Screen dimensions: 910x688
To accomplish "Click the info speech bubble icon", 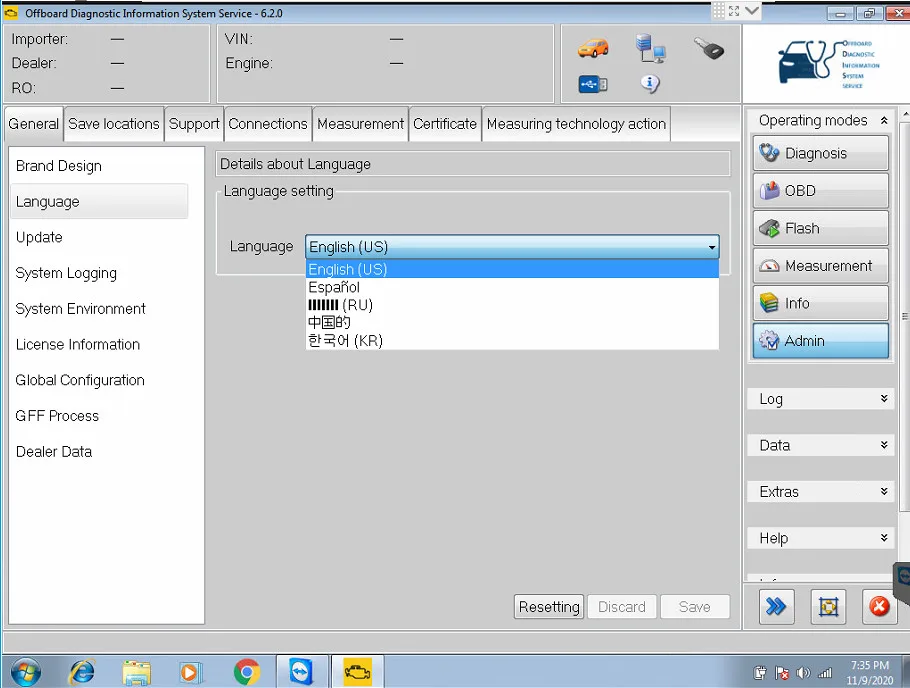I will [x=650, y=84].
